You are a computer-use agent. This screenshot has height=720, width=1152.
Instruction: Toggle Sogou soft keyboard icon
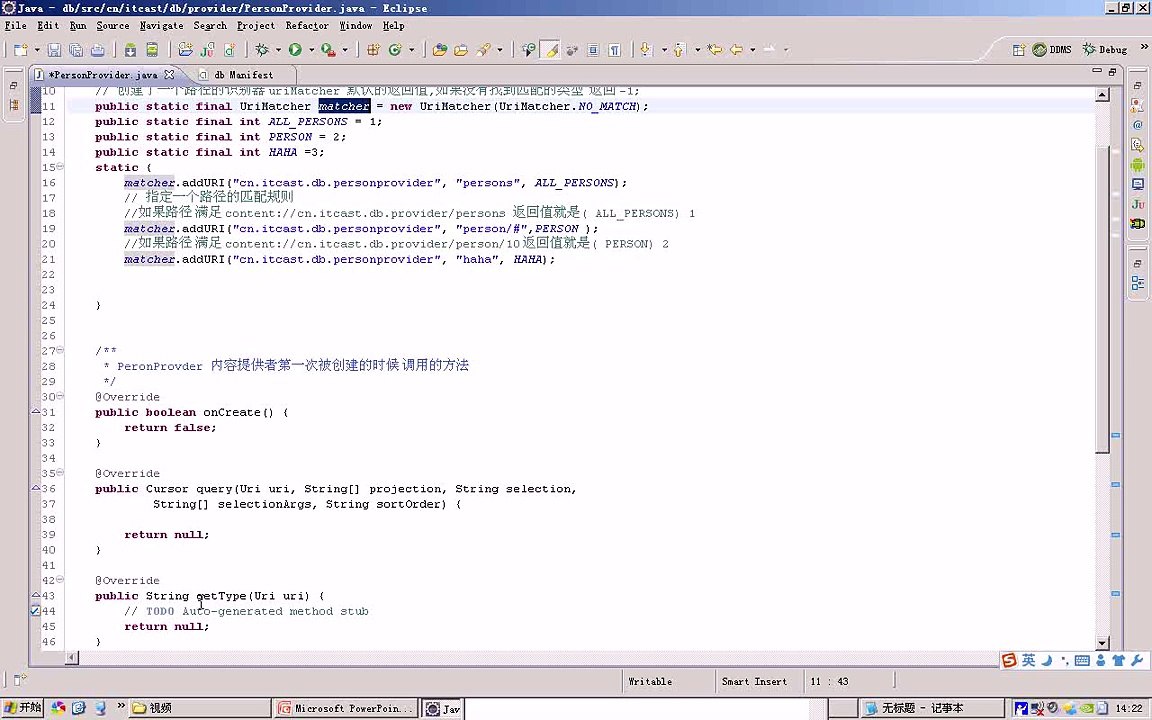[x=1081, y=660]
